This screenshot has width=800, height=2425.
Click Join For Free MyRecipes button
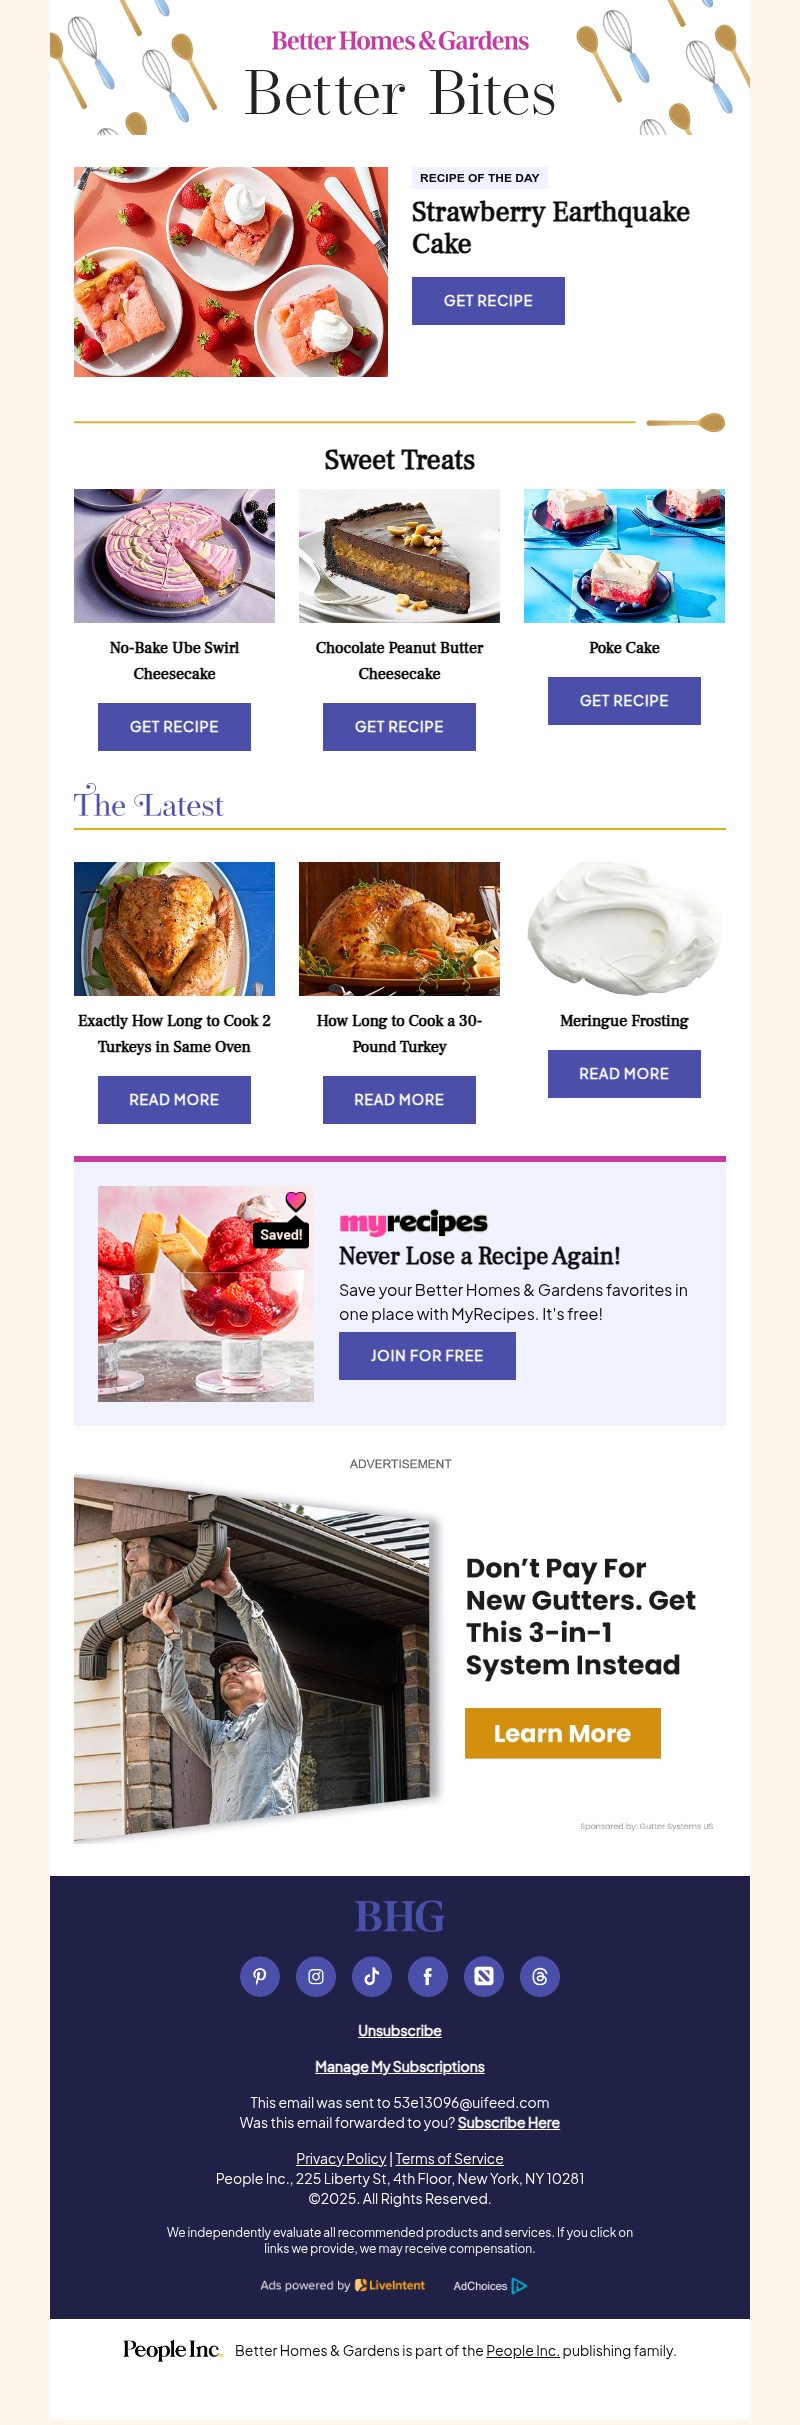(x=427, y=1356)
